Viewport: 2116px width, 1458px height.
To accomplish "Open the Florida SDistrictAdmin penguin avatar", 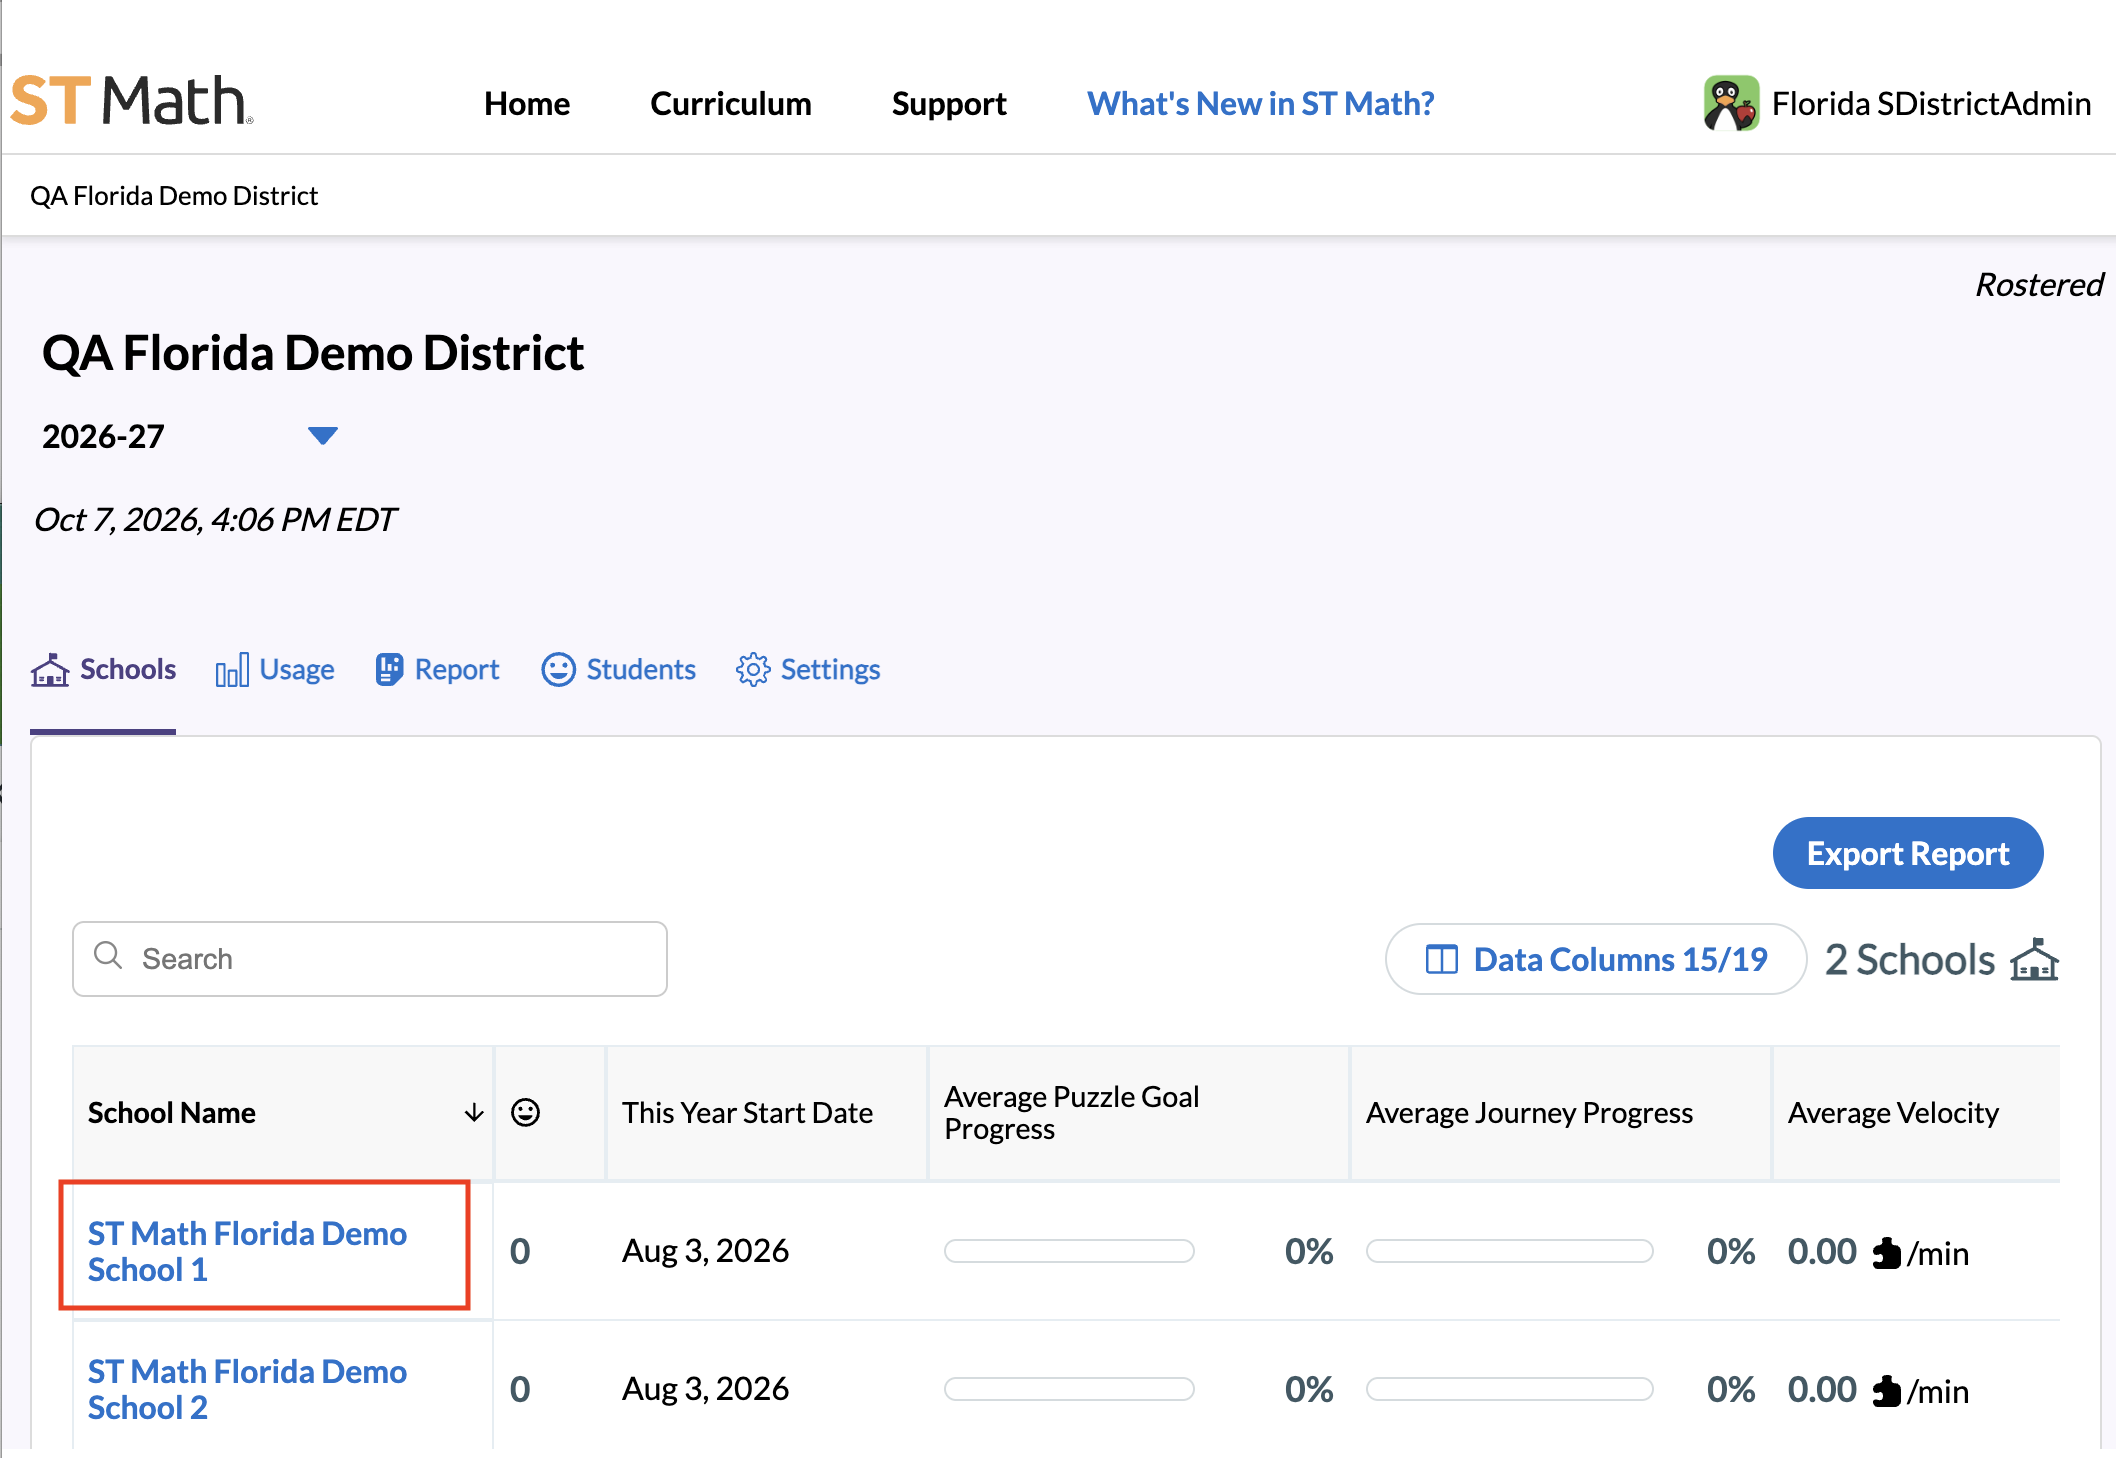I will [1731, 103].
